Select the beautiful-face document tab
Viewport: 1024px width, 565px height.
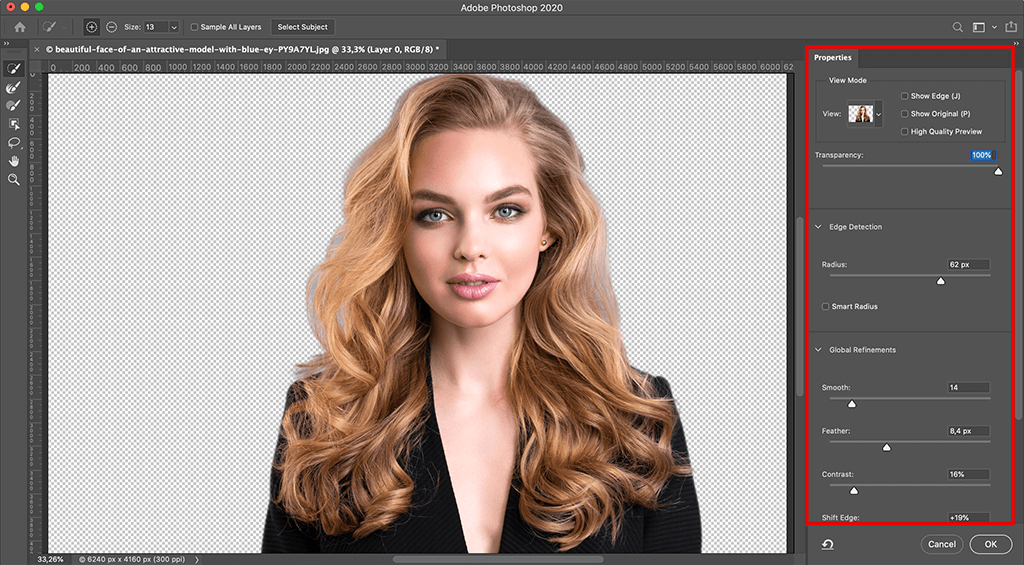[242, 49]
